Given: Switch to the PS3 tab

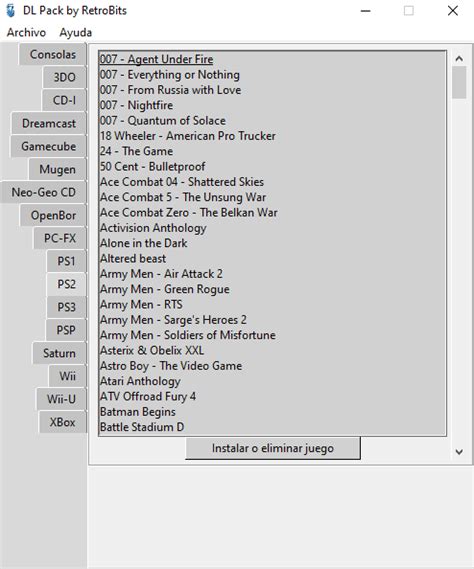Looking at the screenshot, I should pyautogui.click(x=66, y=307).
